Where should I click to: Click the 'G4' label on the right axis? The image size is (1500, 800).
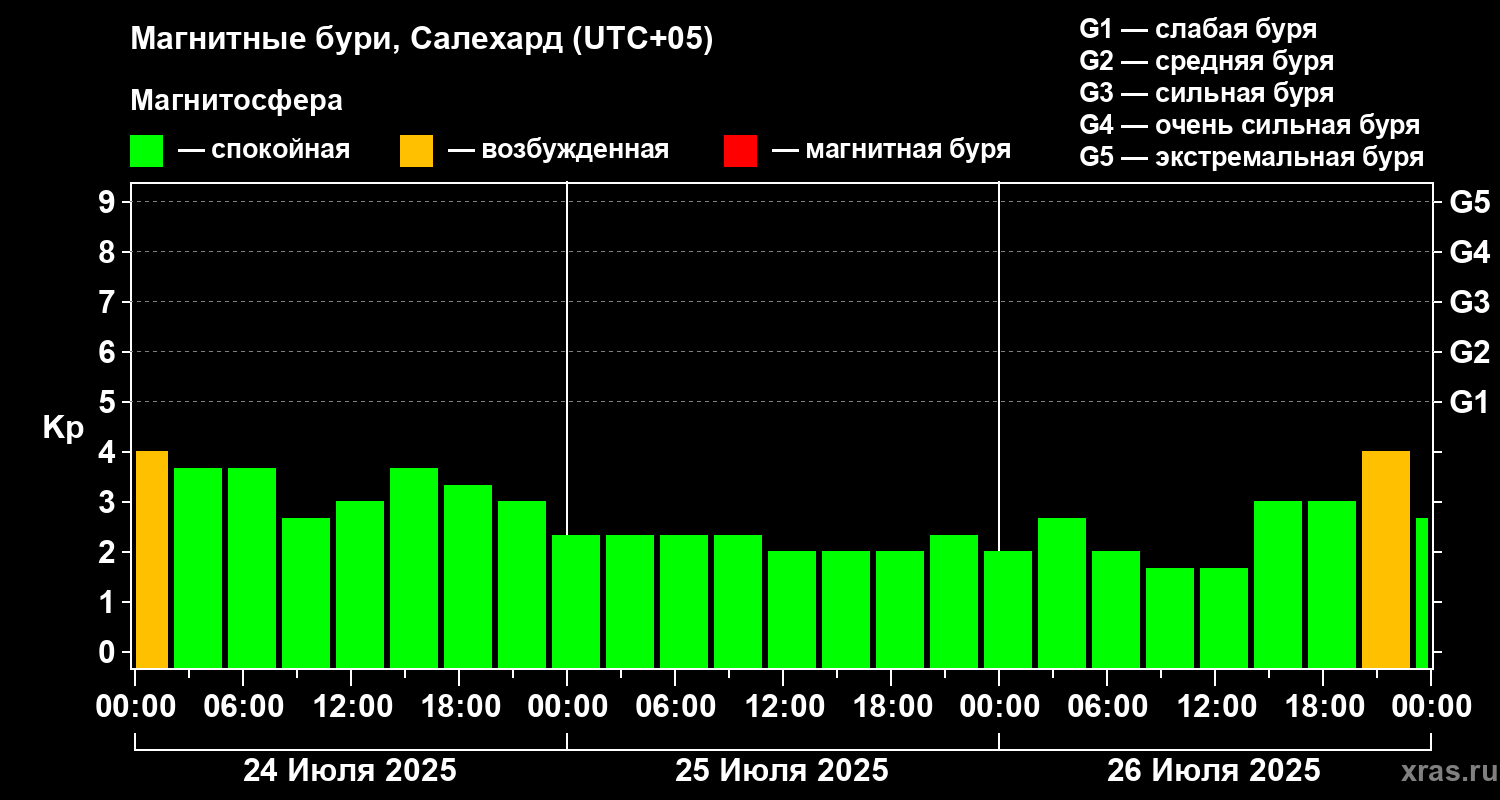1469,252
